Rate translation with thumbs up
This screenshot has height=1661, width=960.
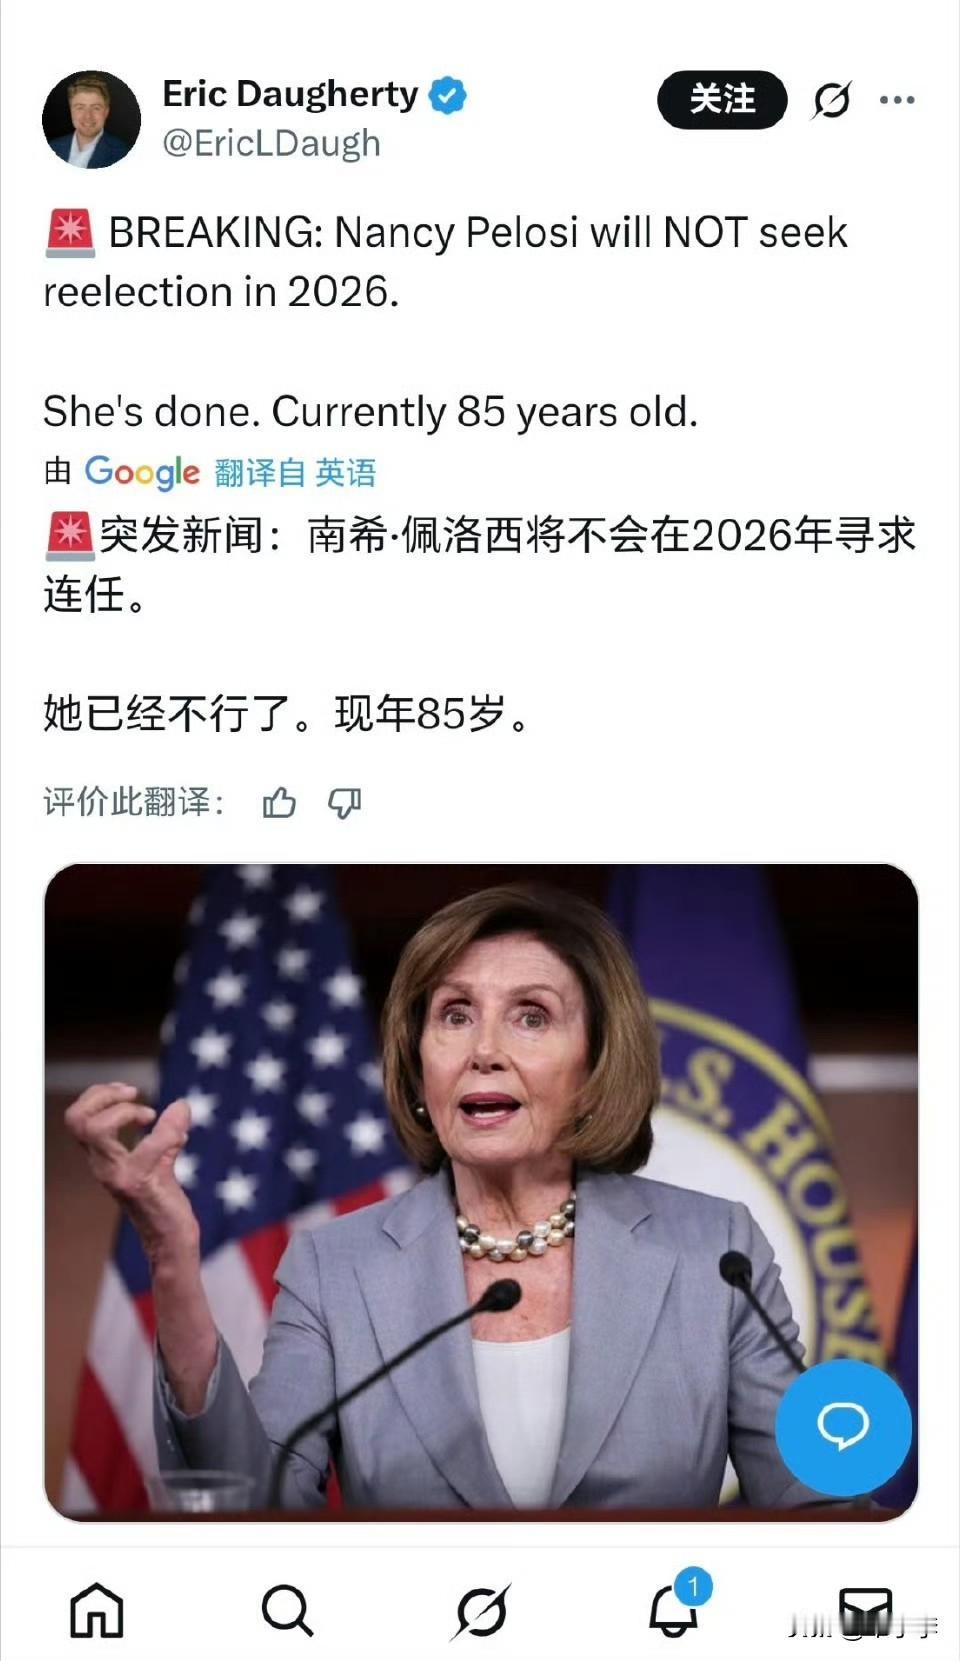point(279,802)
